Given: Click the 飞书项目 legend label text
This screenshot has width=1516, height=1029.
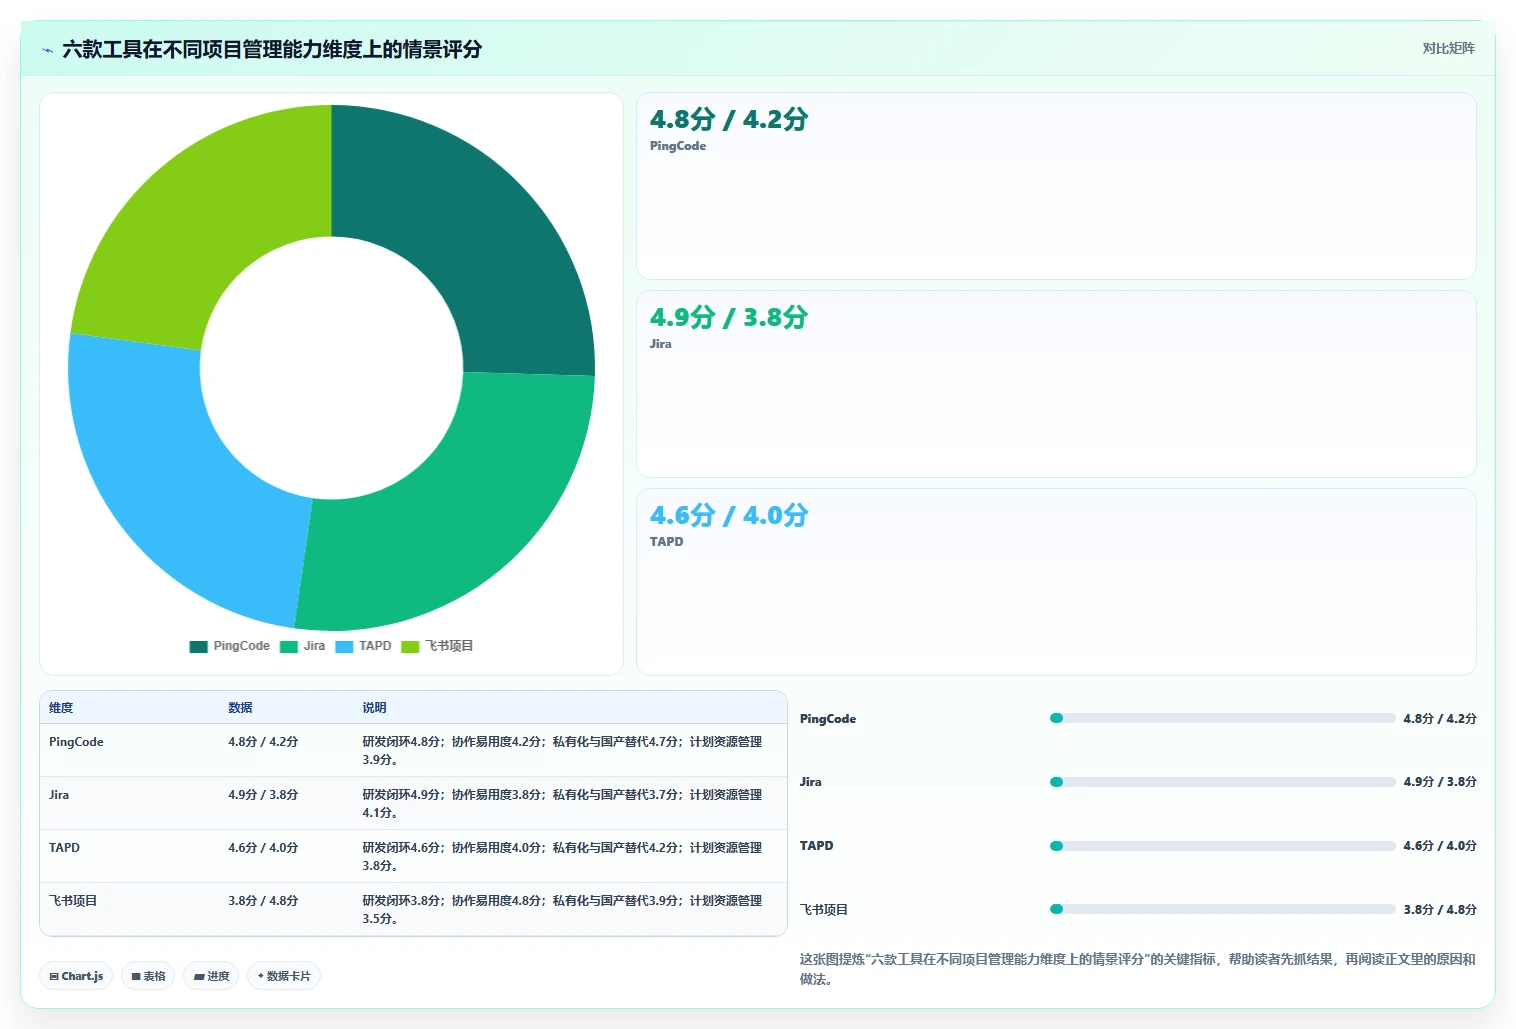Looking at the screenshot, I should pos(449,646).
